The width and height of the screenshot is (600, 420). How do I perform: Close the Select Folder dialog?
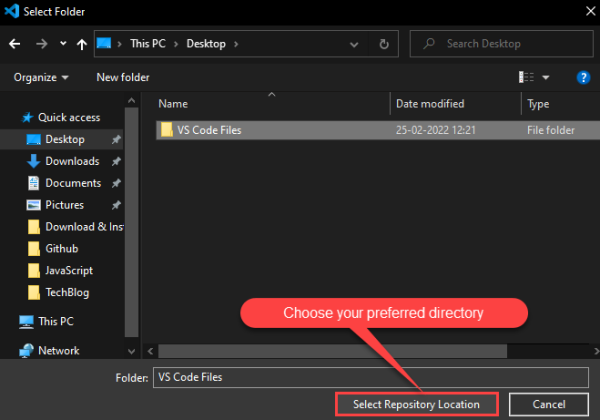(590, 11)
